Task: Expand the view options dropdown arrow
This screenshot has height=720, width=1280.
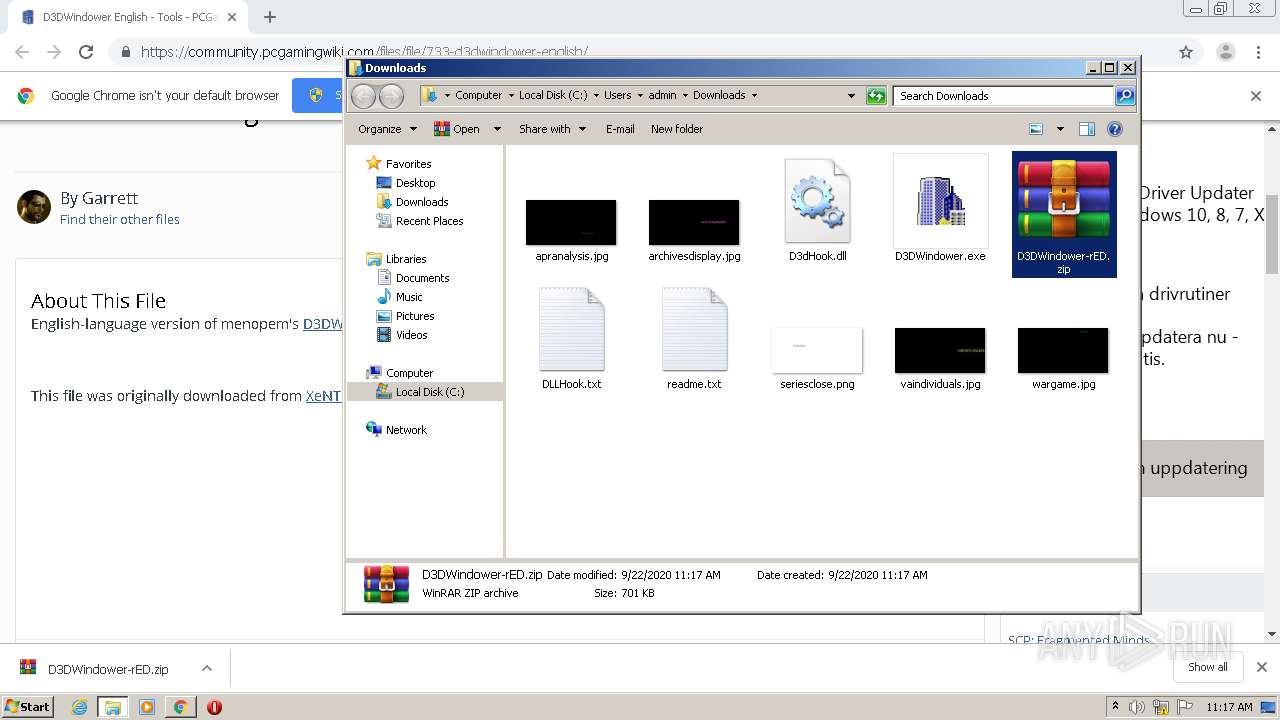Action: click(x=1060, y=129)
